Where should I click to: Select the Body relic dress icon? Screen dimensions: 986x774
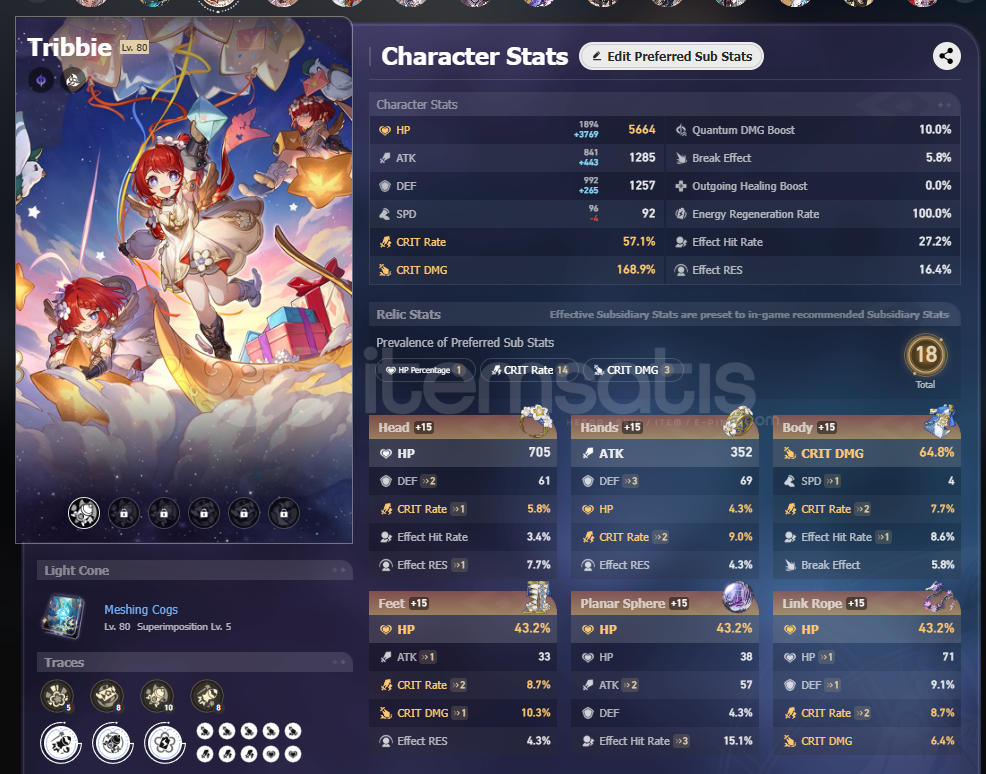click(x=941, y=421)
